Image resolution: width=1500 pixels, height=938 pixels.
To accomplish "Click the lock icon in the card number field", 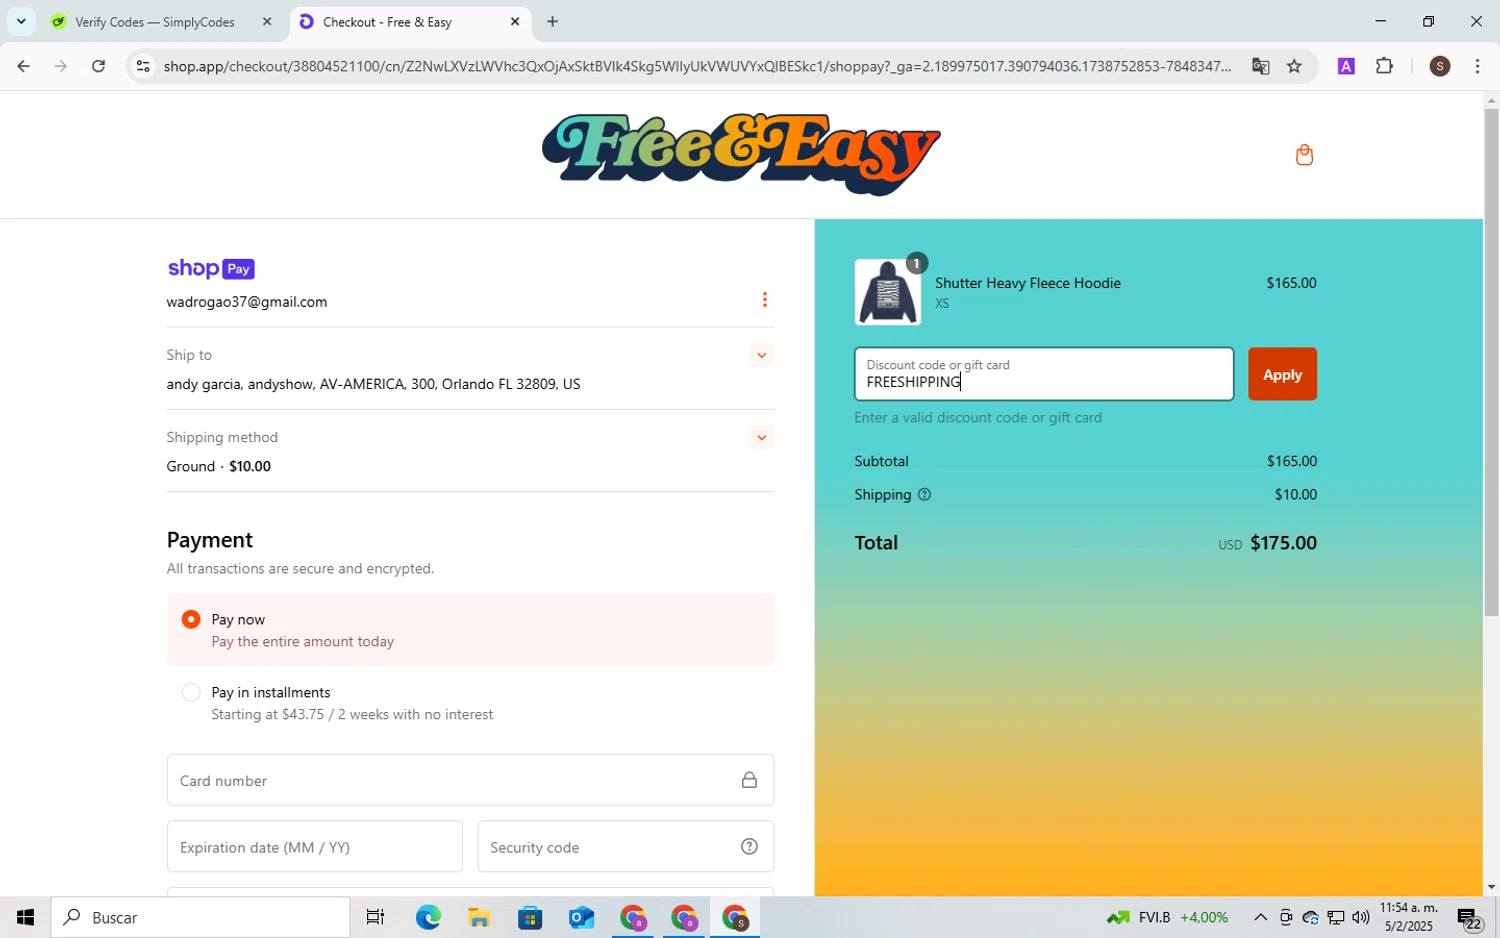I will tap(749, 780).
